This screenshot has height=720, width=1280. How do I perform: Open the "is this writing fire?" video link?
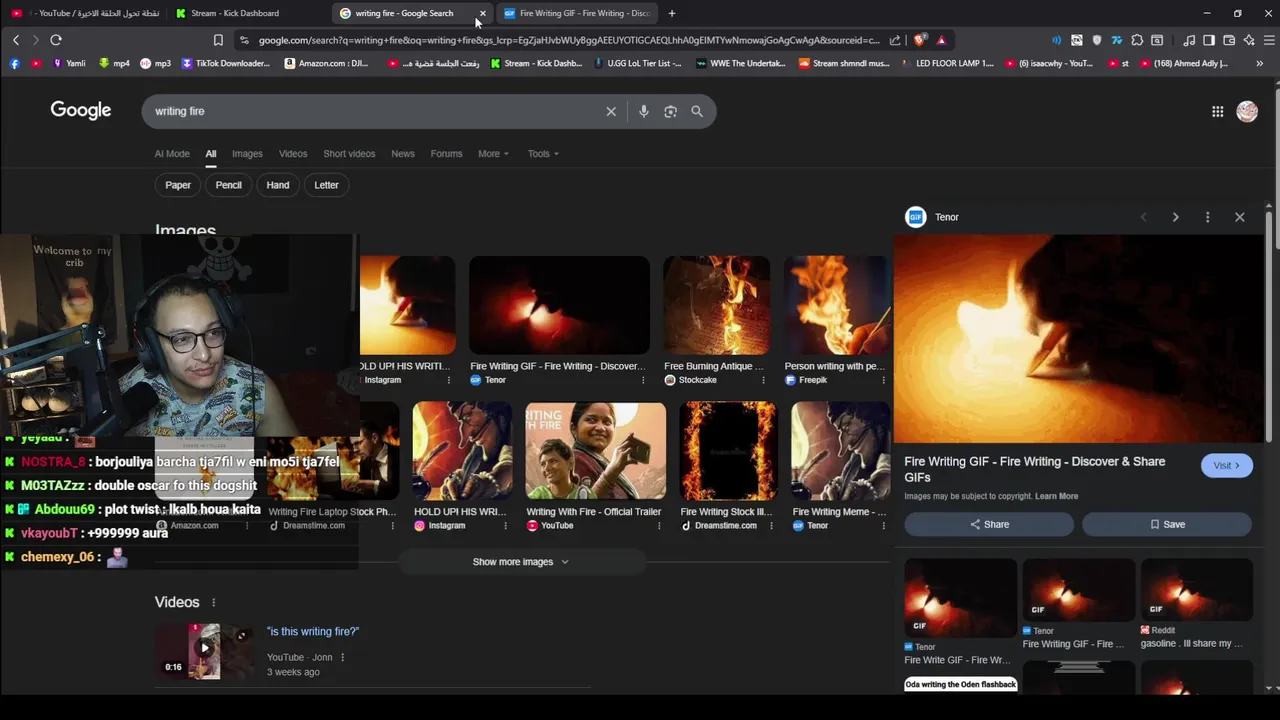click(313, 632)
